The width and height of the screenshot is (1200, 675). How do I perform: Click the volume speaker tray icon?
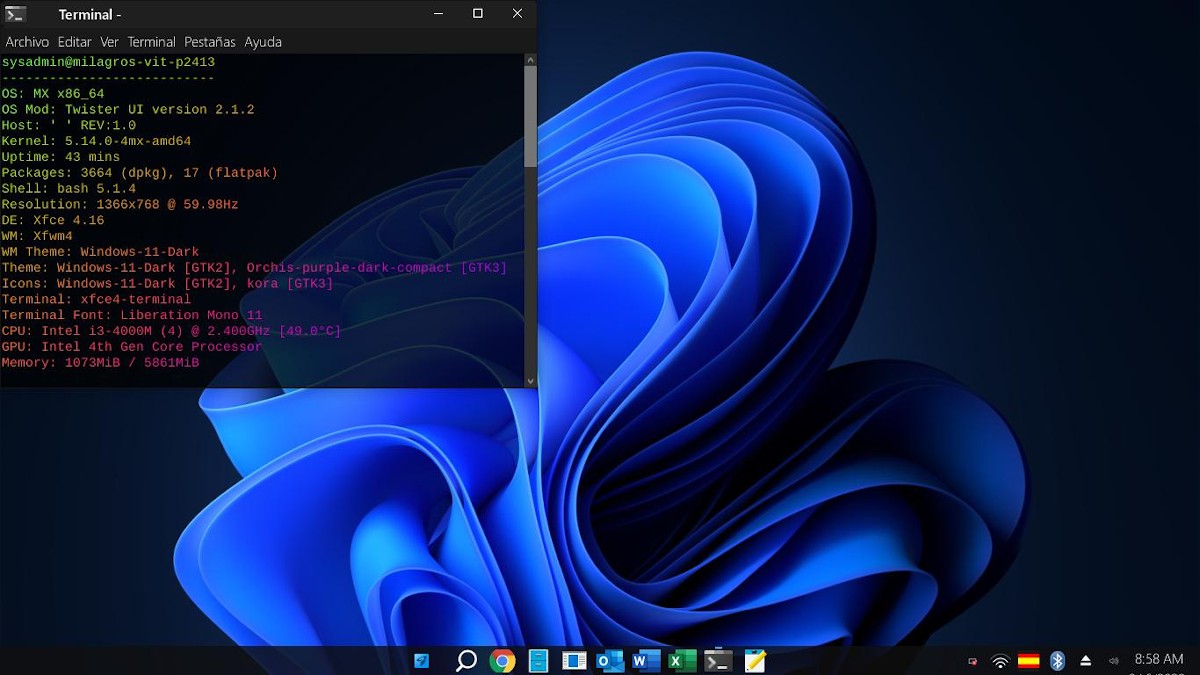pos(1114,661)
